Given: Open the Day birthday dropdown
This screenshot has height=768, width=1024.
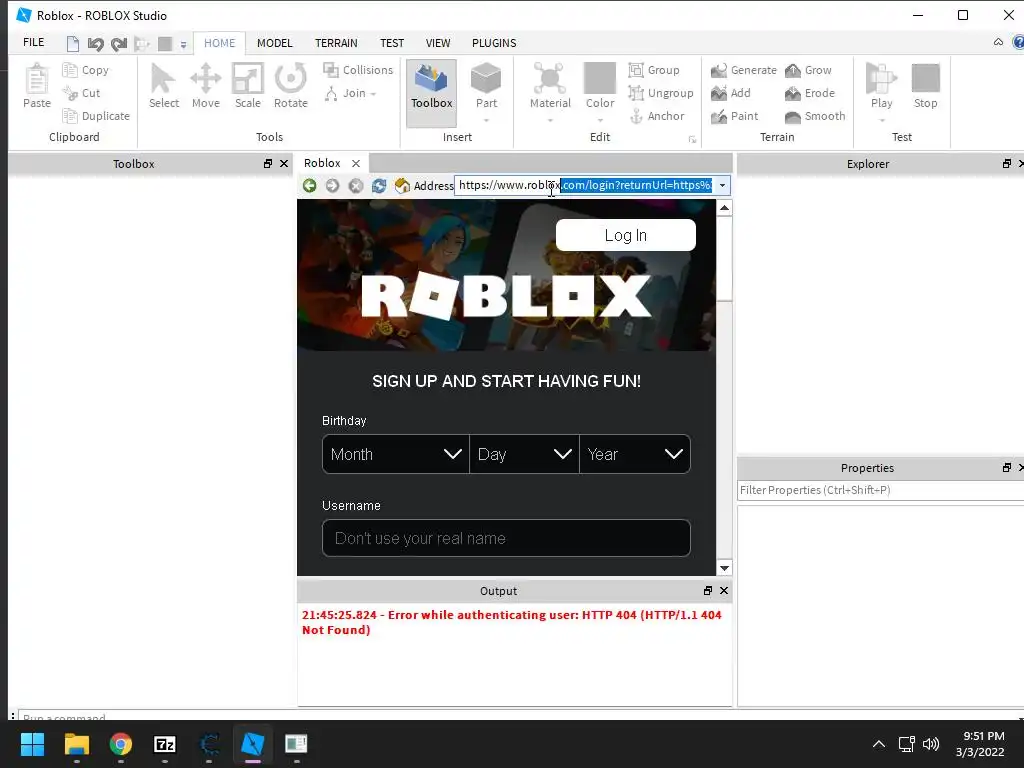Looking at the screenshot, I should click(524, 454).
